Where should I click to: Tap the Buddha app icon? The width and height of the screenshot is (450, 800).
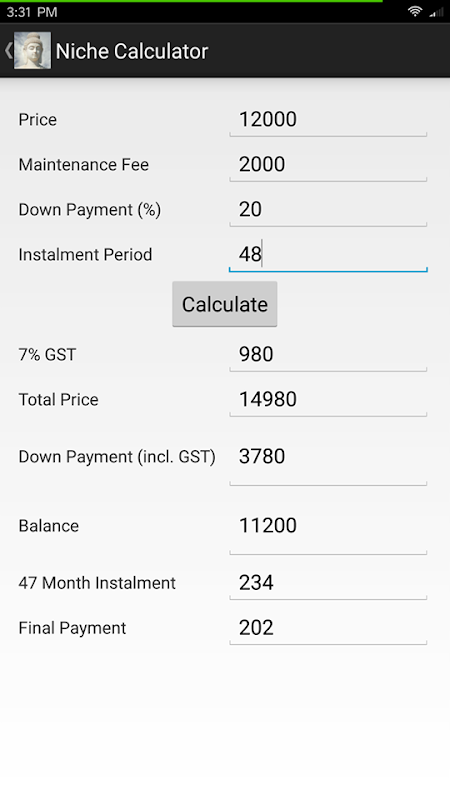32,51
